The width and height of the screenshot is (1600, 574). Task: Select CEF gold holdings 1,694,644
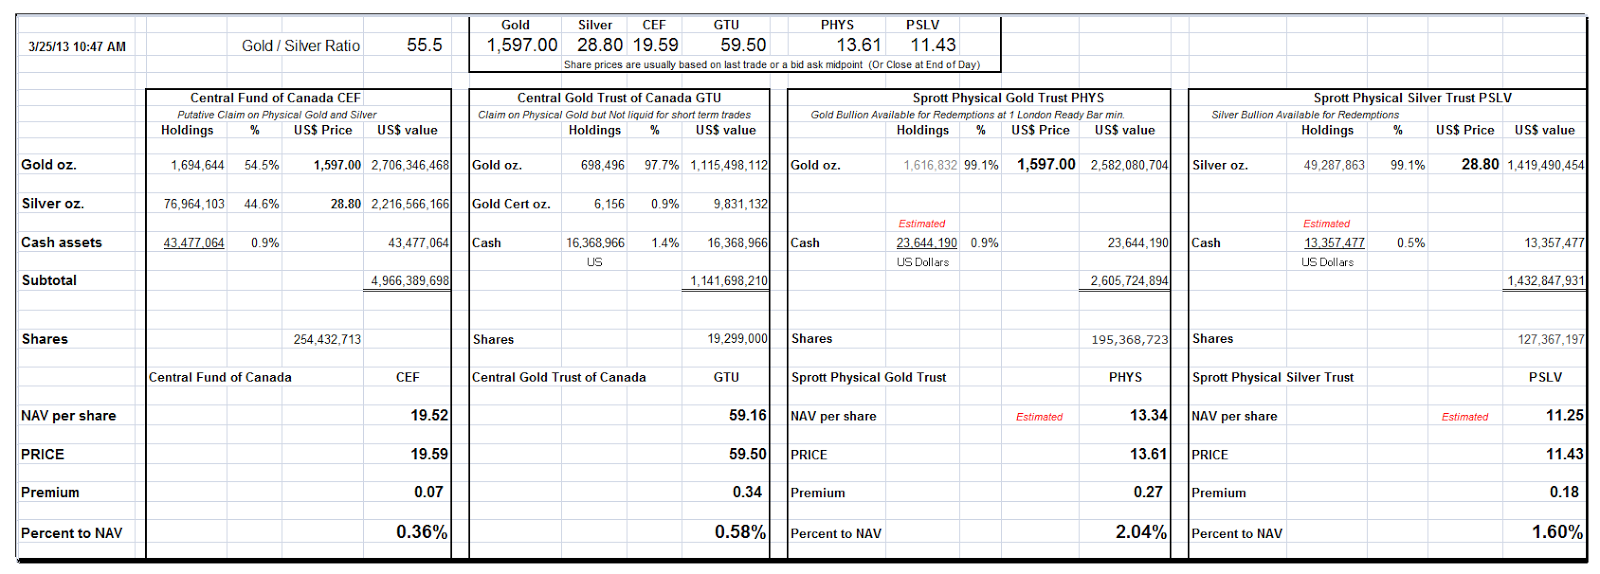pyautogui.click(x=197, y=165)
